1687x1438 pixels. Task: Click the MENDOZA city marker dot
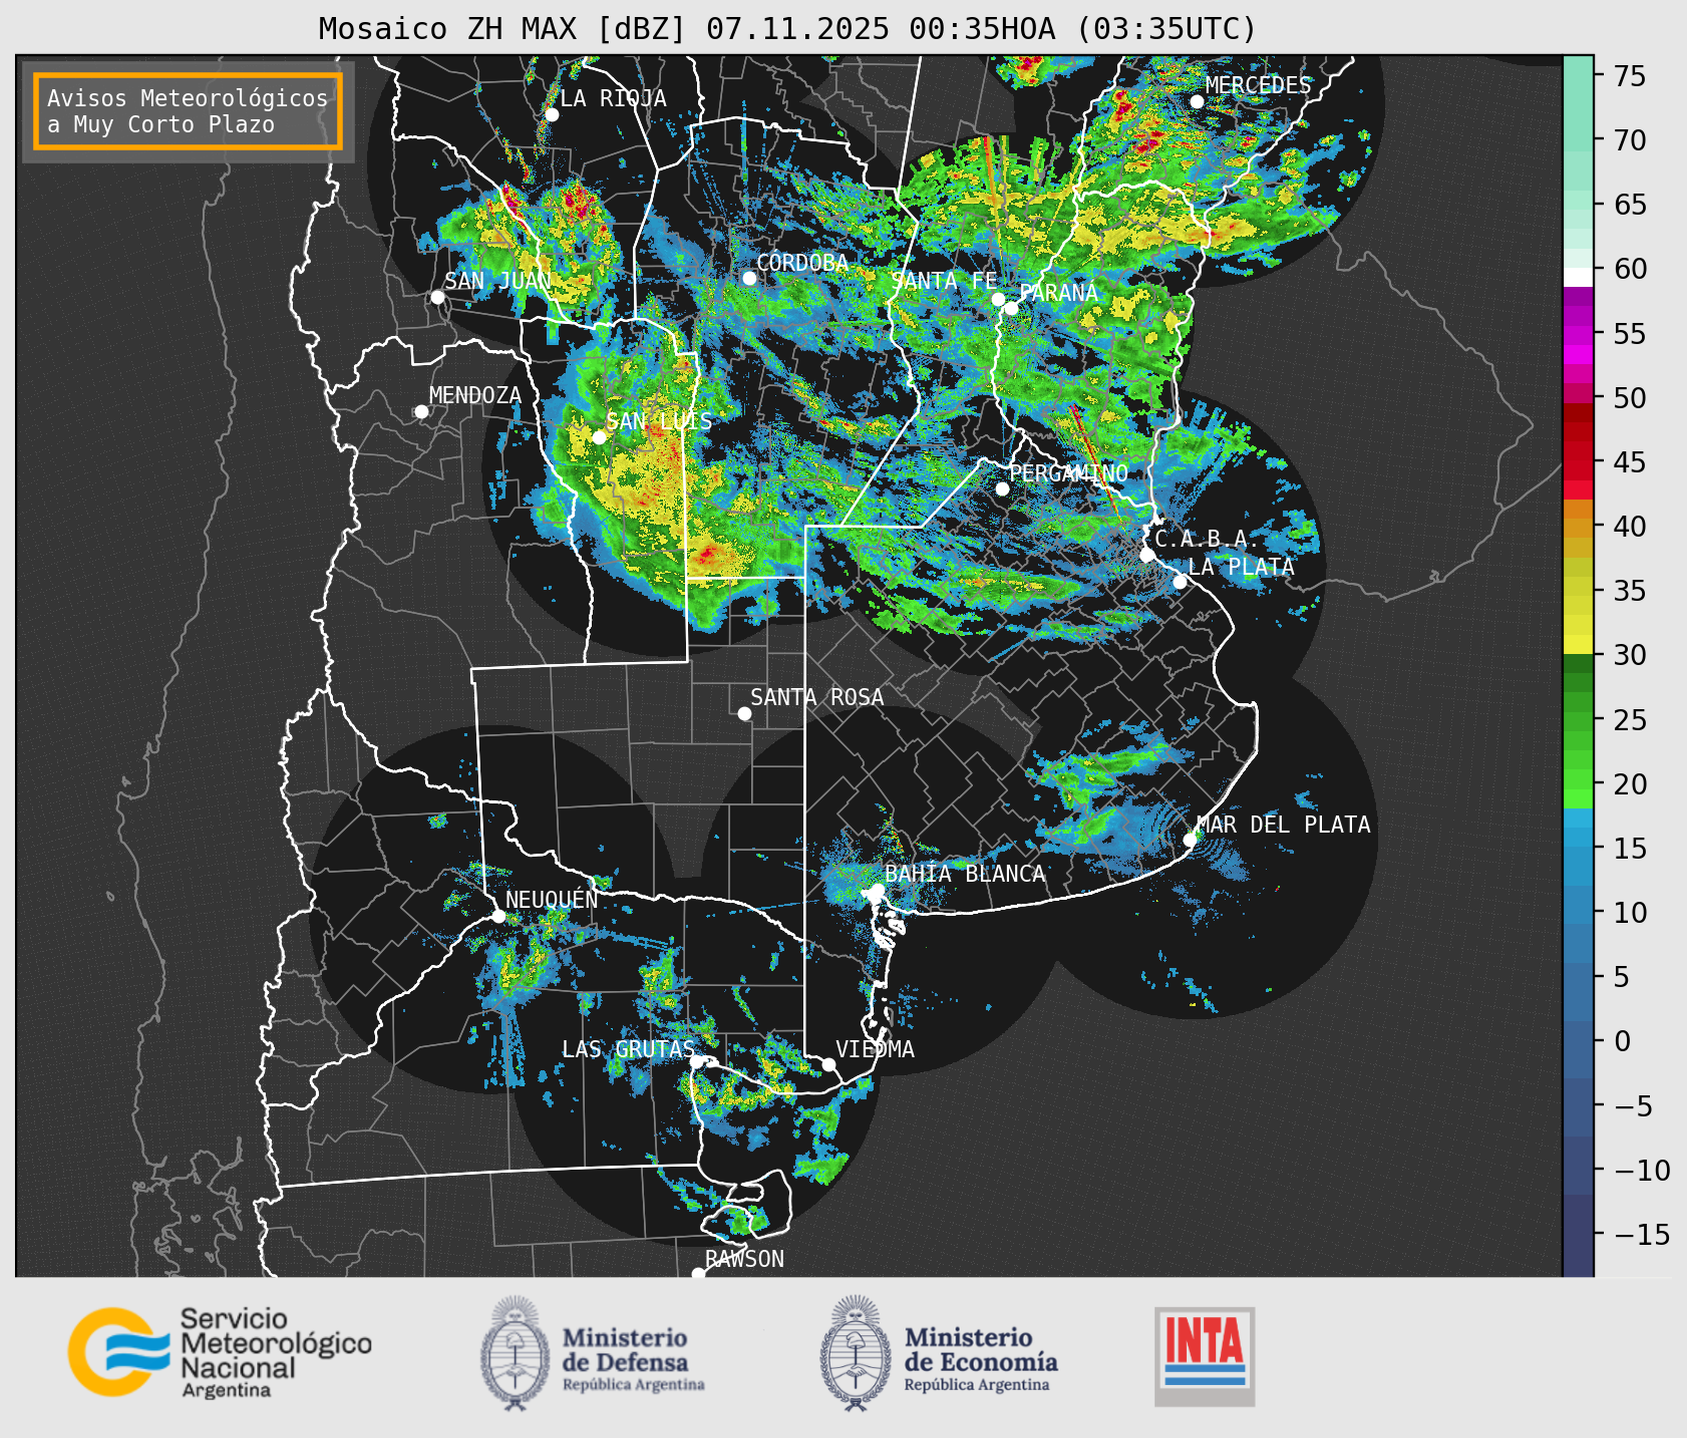(421, 412)
